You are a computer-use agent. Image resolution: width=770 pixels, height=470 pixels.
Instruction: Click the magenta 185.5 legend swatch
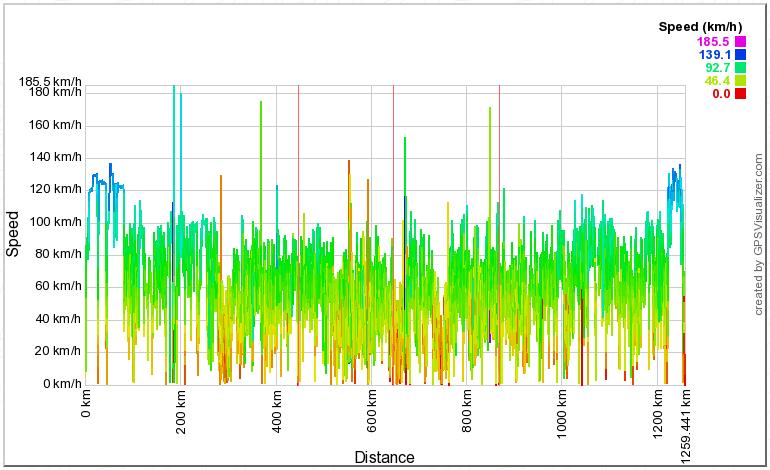740,42
